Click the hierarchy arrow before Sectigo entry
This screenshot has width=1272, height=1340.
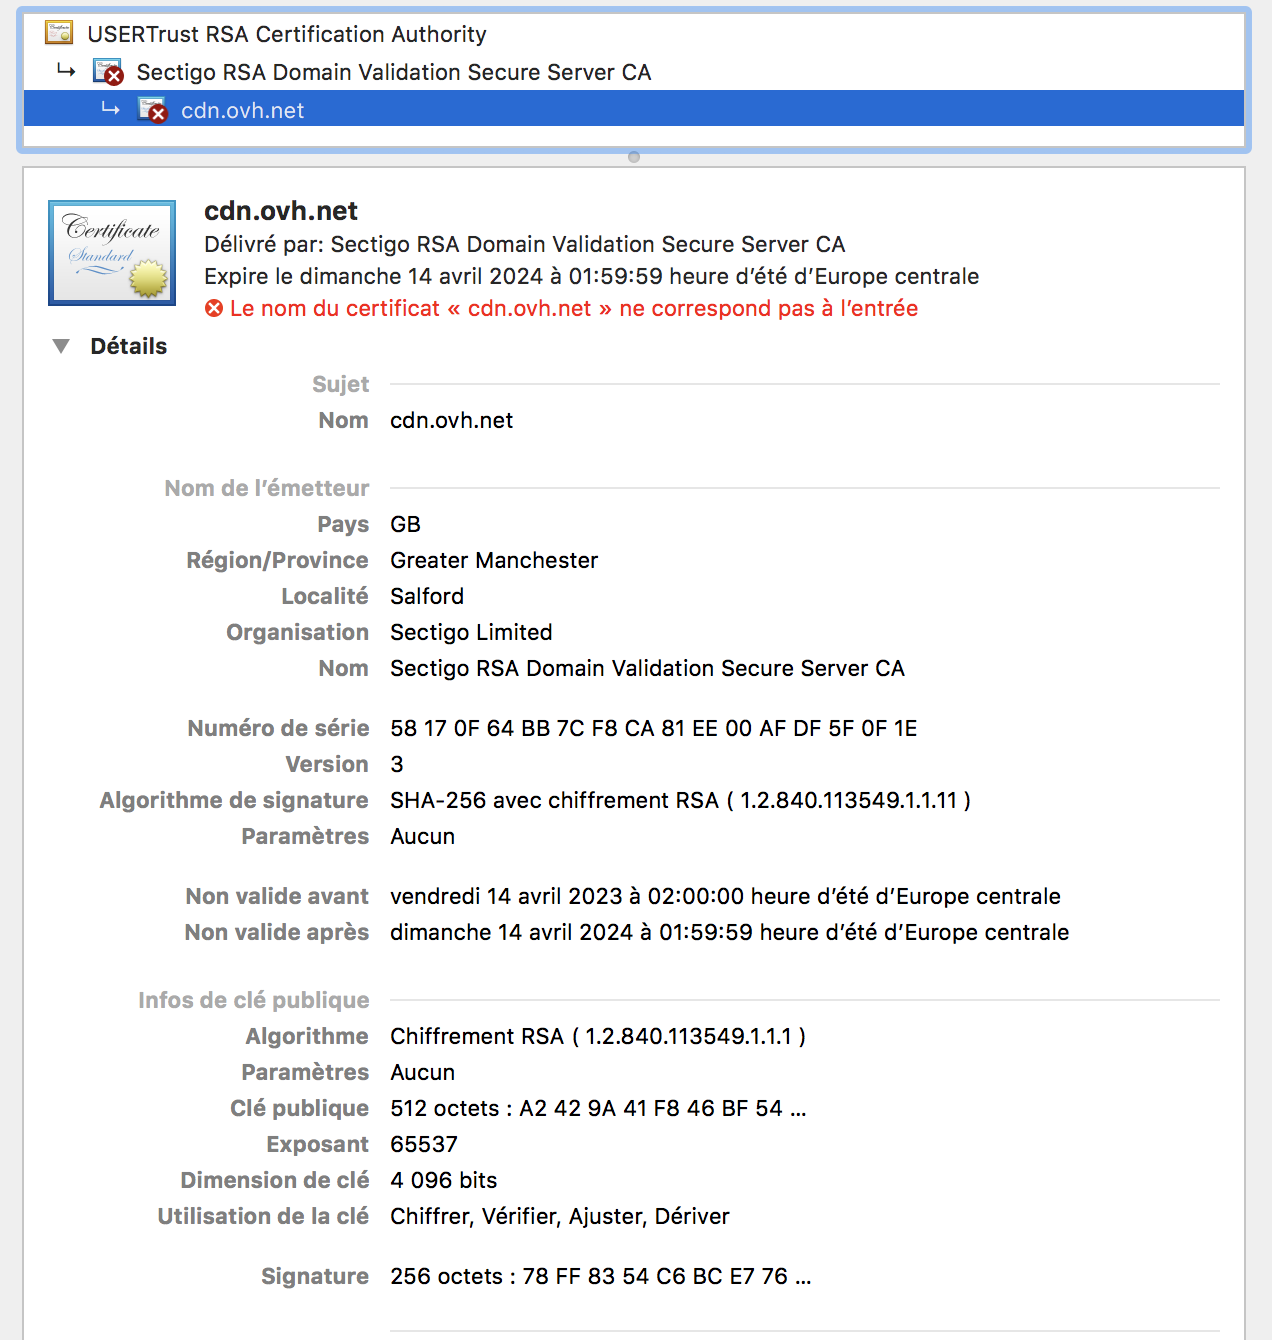point(66,70)
